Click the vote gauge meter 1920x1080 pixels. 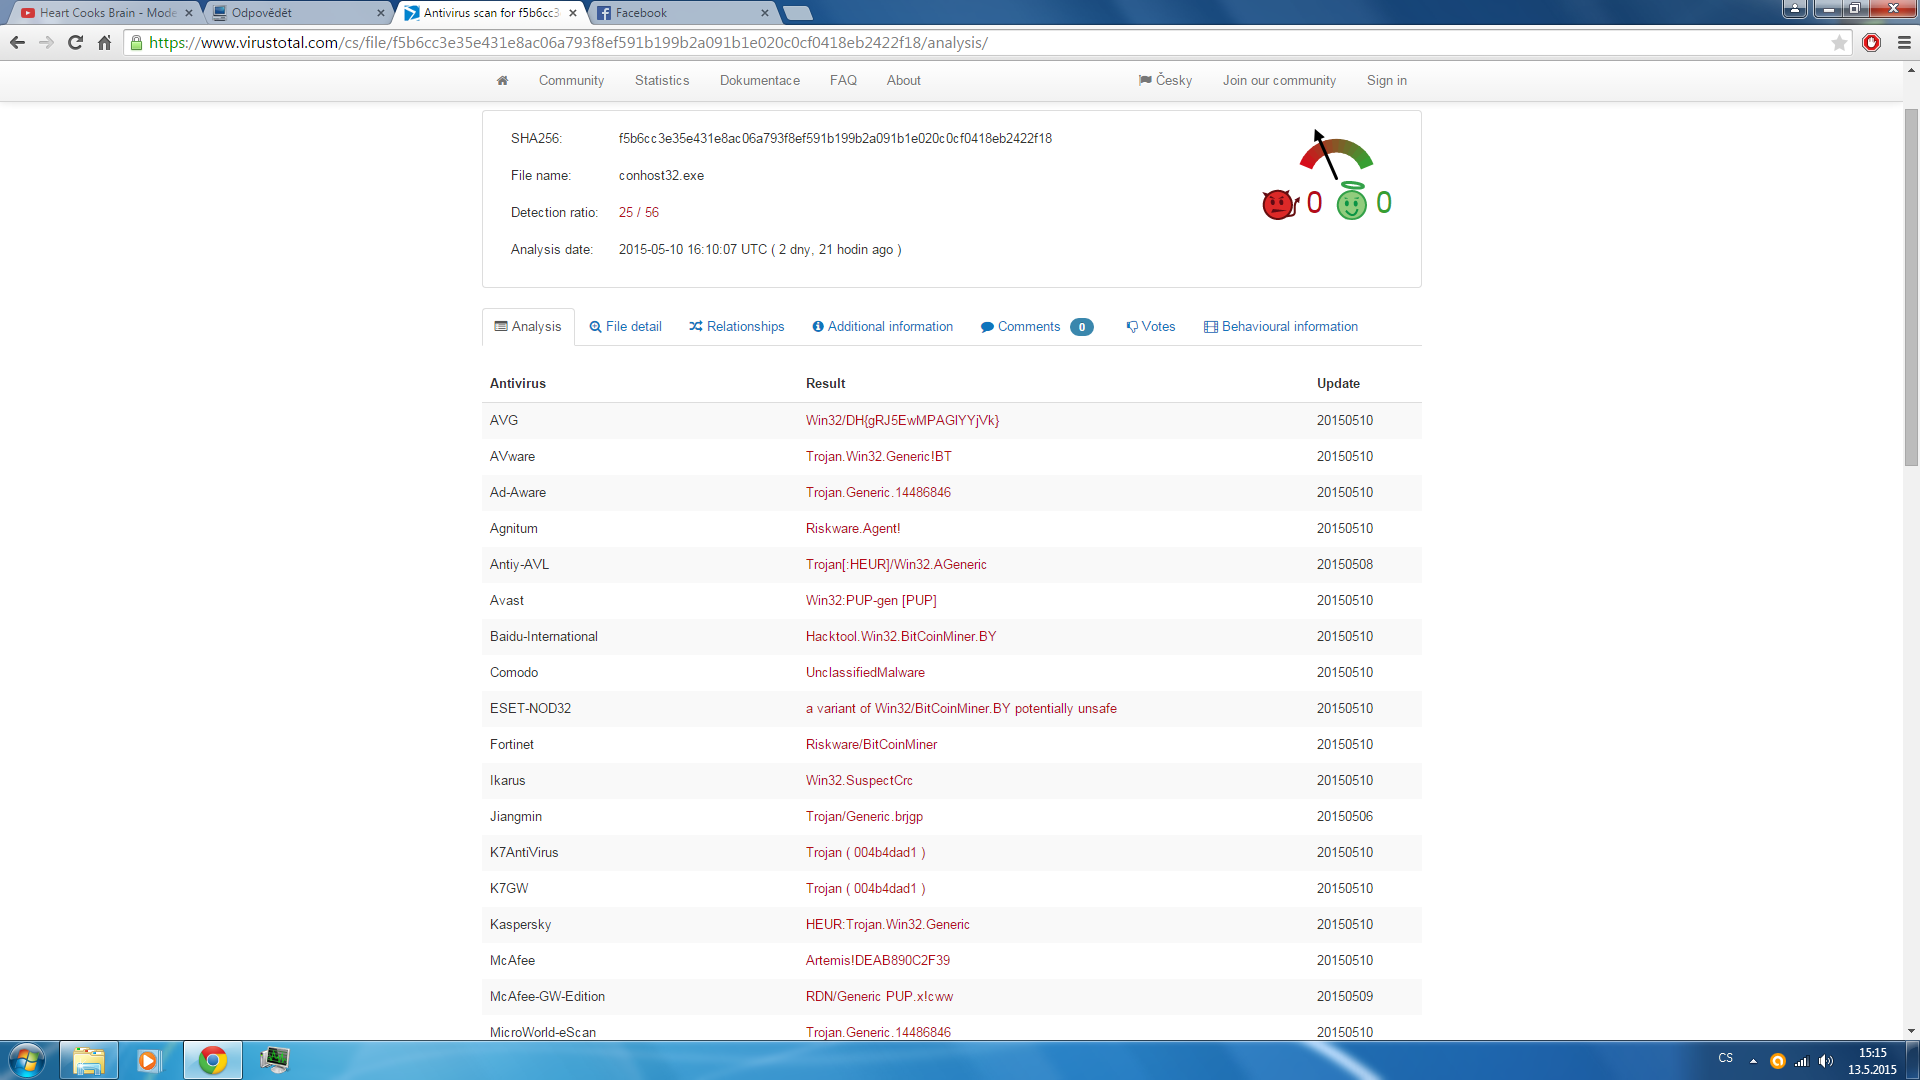pyautogui.click(x=1335, y=154)
